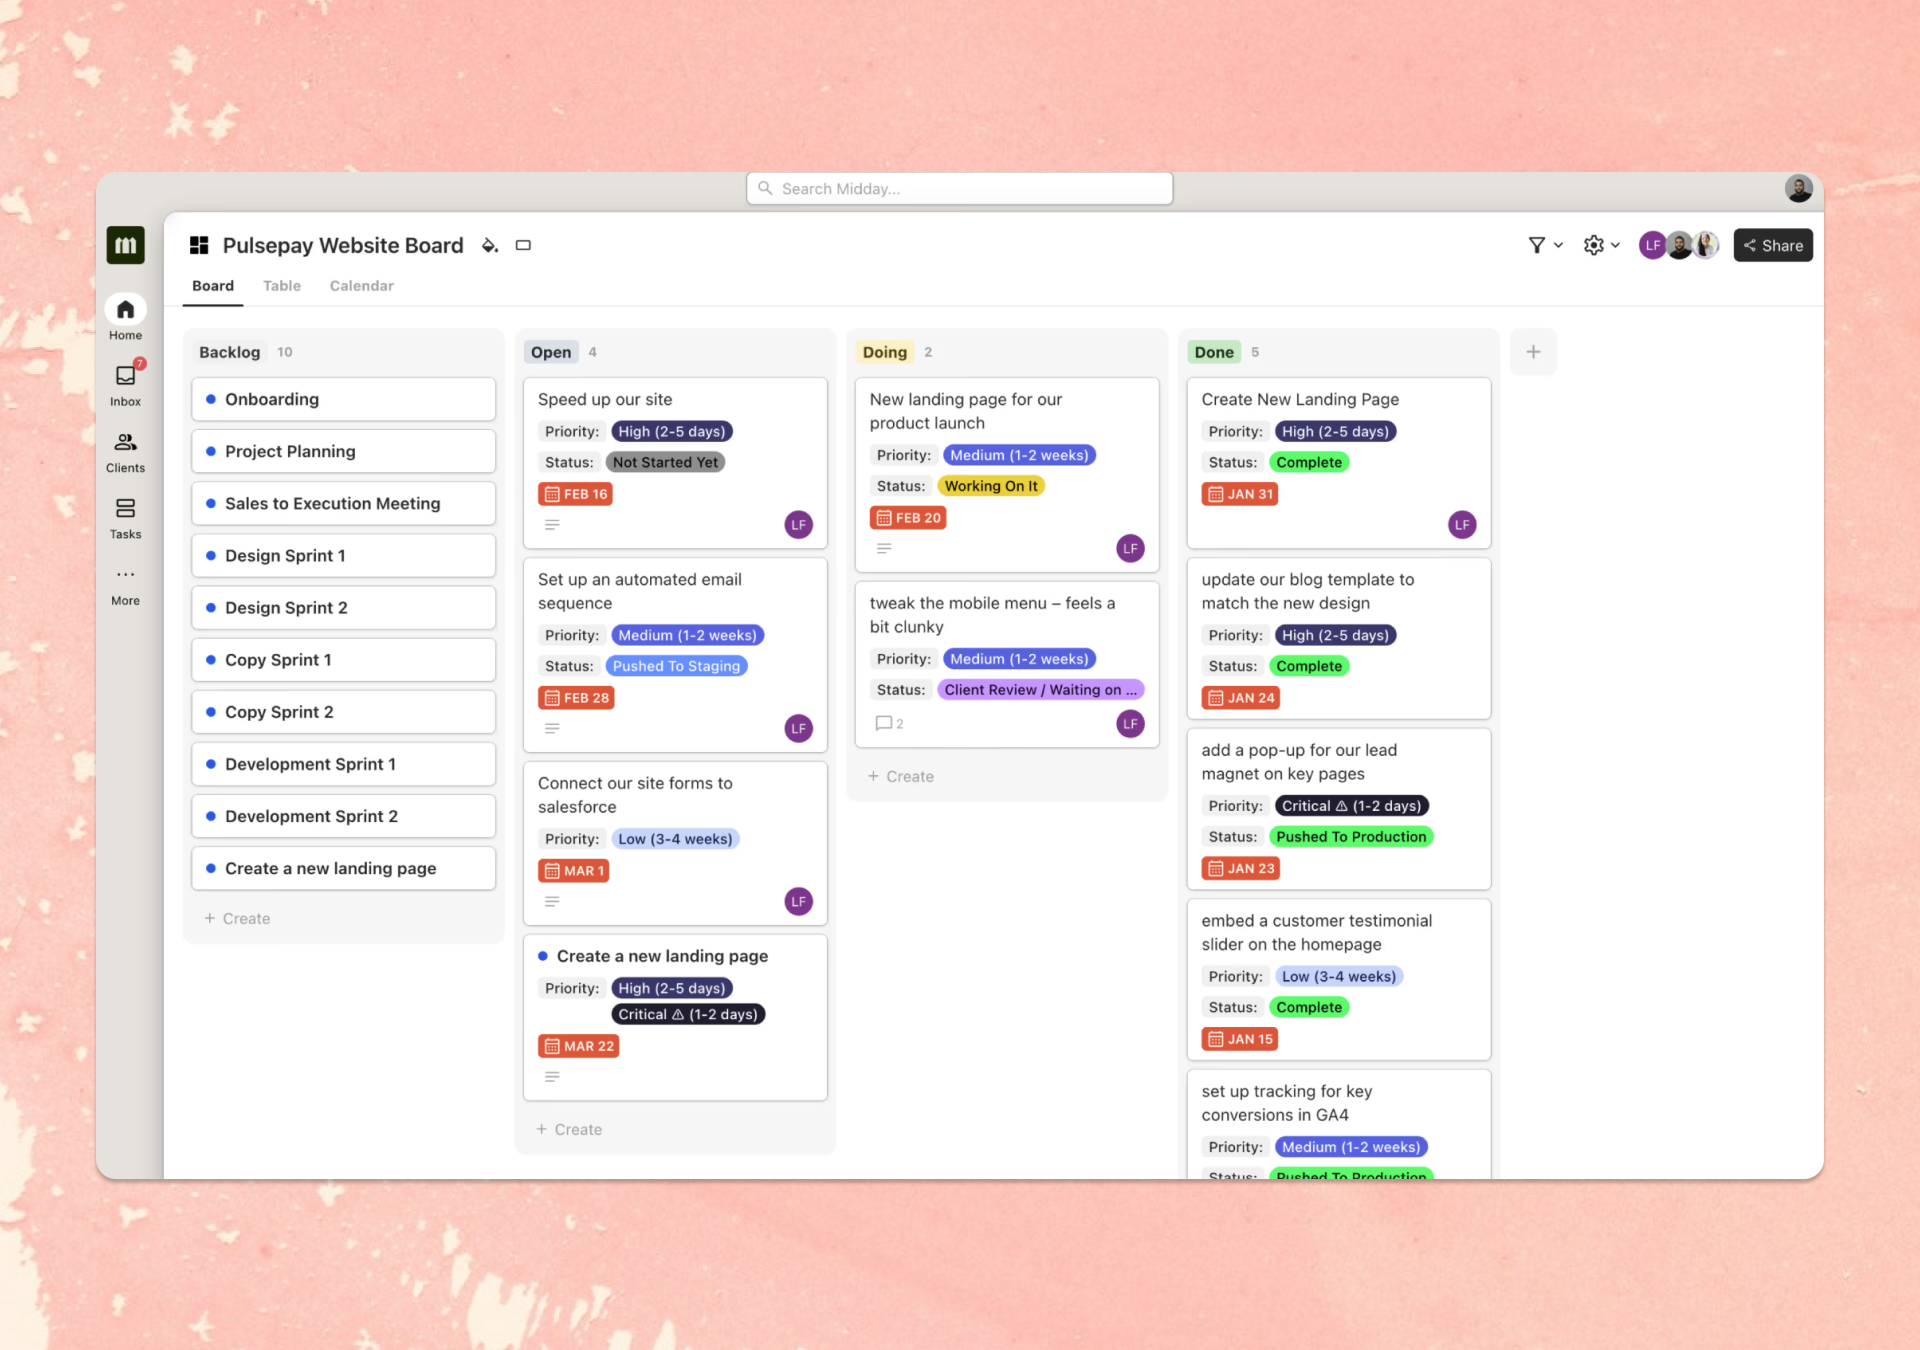Open Tasks from the sidebar

[125, 509]
